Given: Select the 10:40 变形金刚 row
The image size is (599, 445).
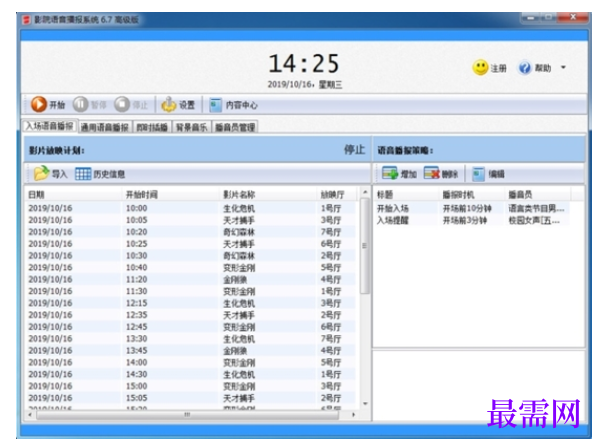Looking at the screenshot, I should 191,267.
